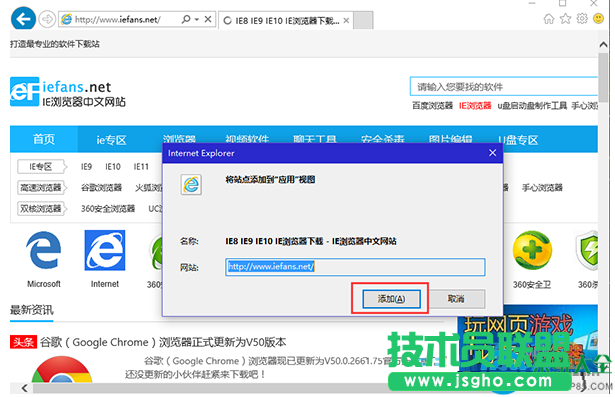The width and height of the screenshot is (615, 397).
Task: Open the IE11 link
Action: [141, 167]
